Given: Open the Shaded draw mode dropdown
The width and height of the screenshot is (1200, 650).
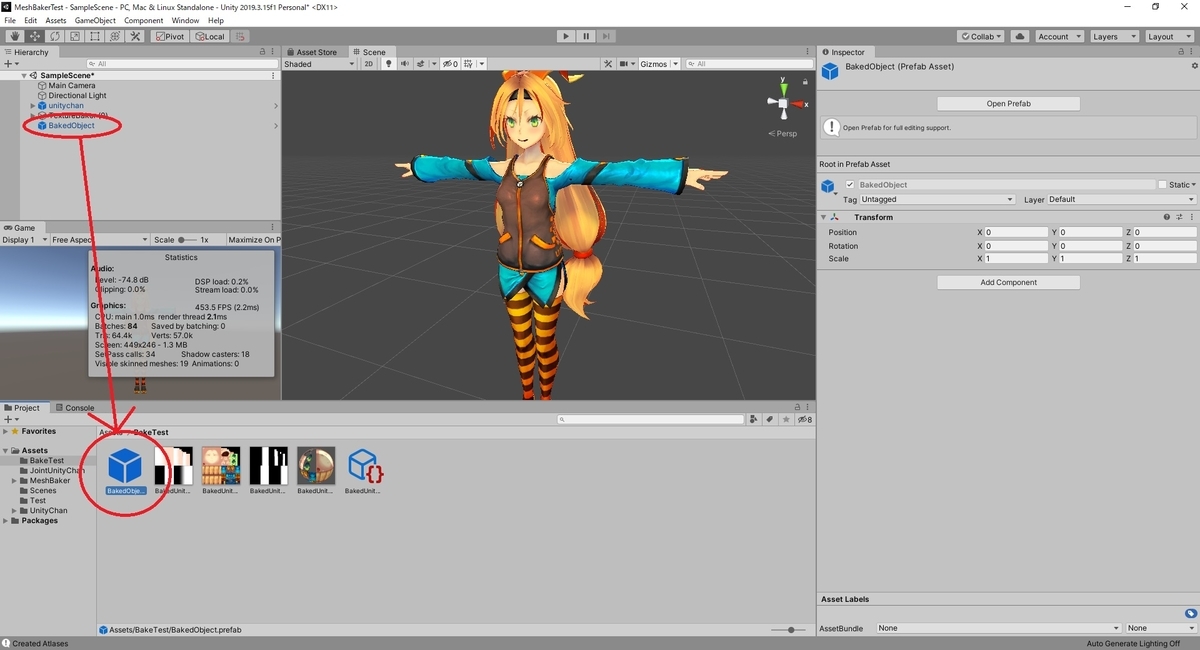Looking at the screenshot, I should pos(319,64).
